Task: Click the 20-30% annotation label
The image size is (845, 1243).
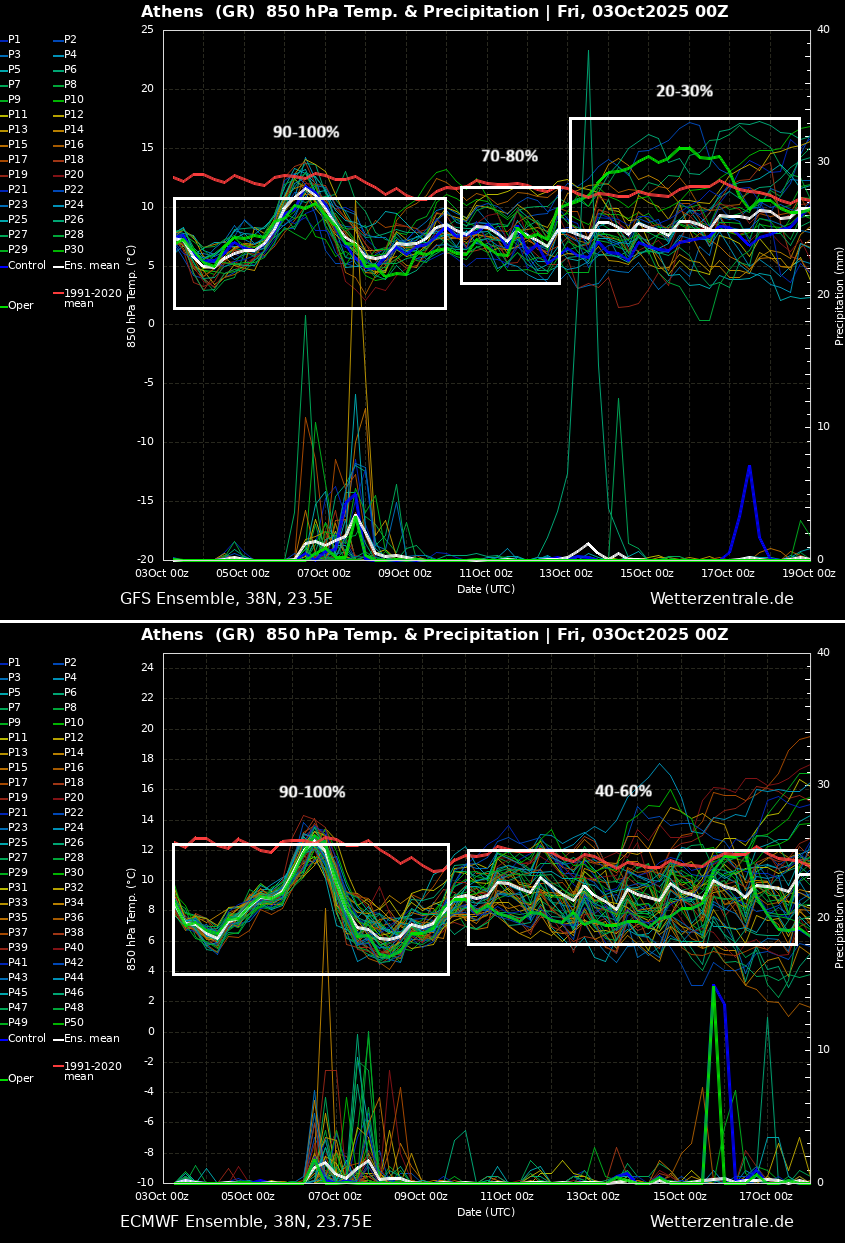Action: 684,92
